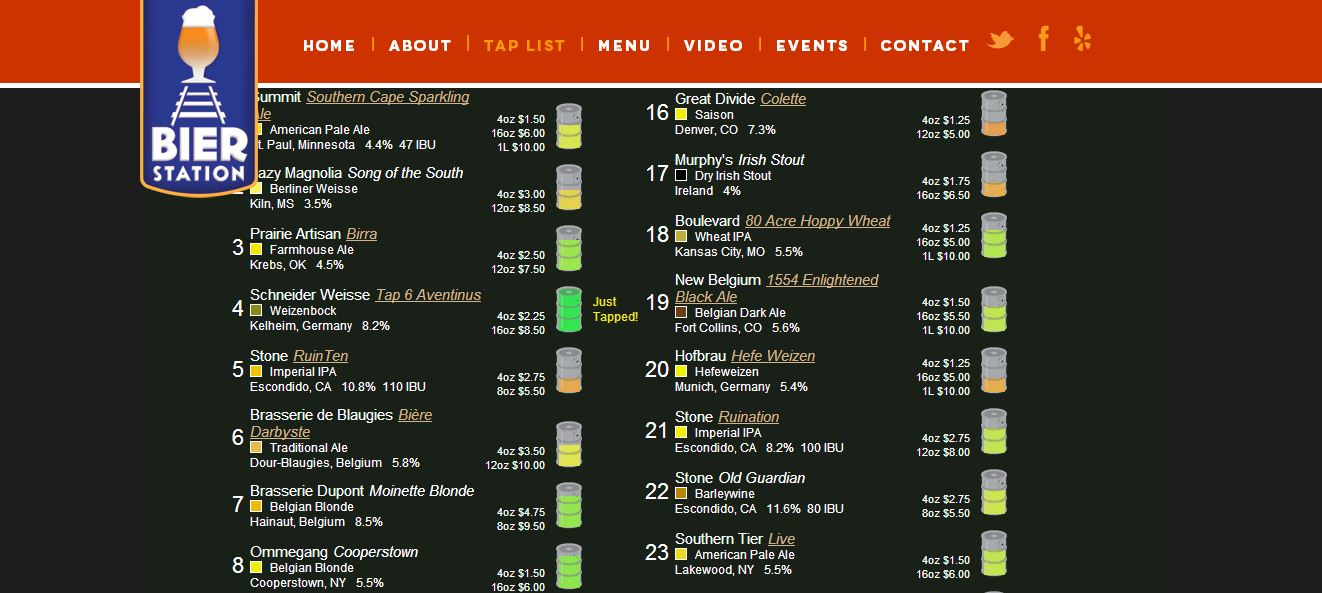Click the Saison color swatch

click(681, 114)
